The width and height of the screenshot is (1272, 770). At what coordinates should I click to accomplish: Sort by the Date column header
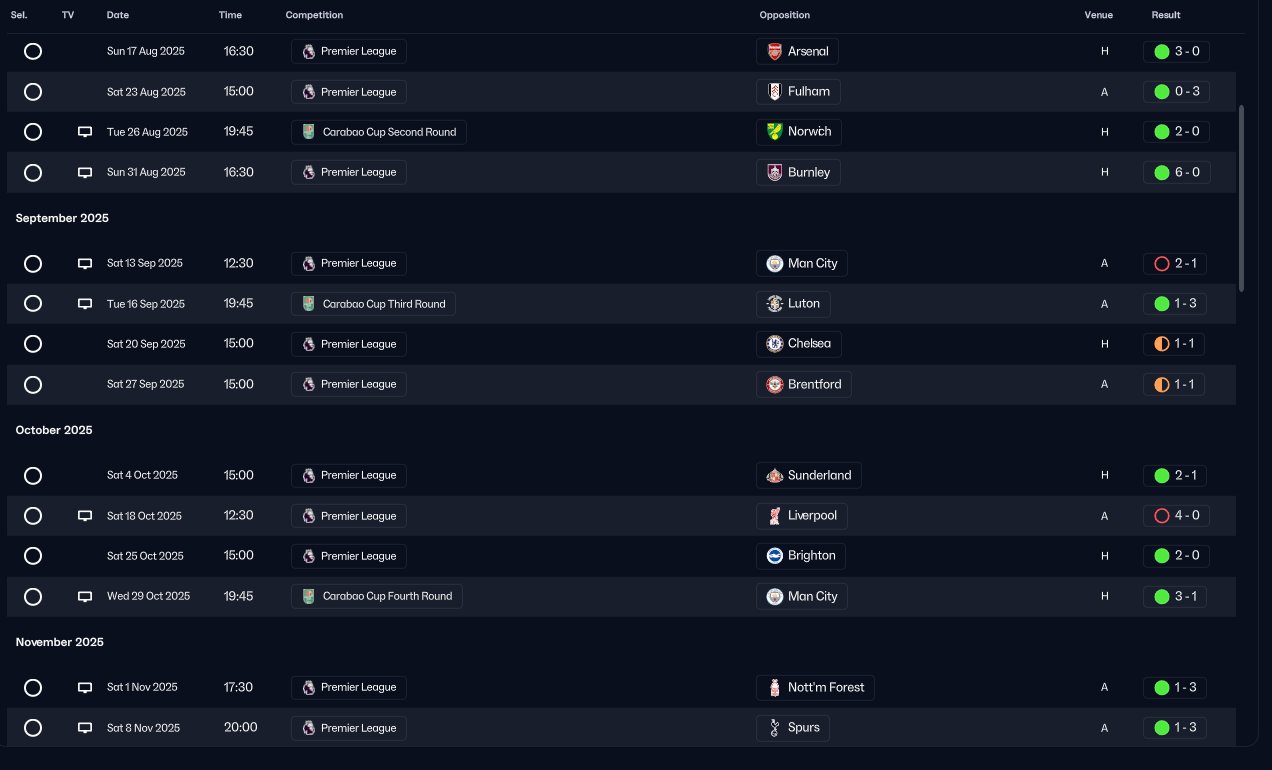(118, 15)
